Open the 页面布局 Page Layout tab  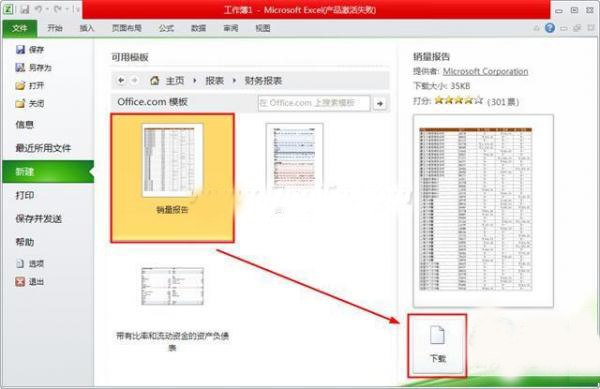coord(127,28)
